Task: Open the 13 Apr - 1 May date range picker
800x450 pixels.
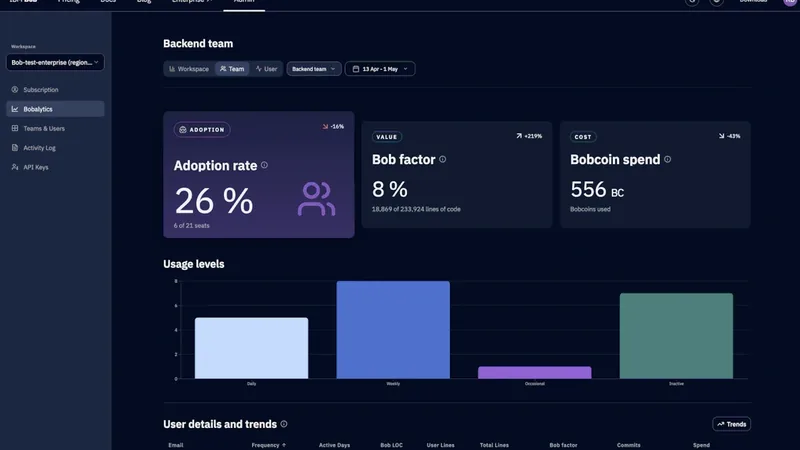Action: click(x=380, y=69)
